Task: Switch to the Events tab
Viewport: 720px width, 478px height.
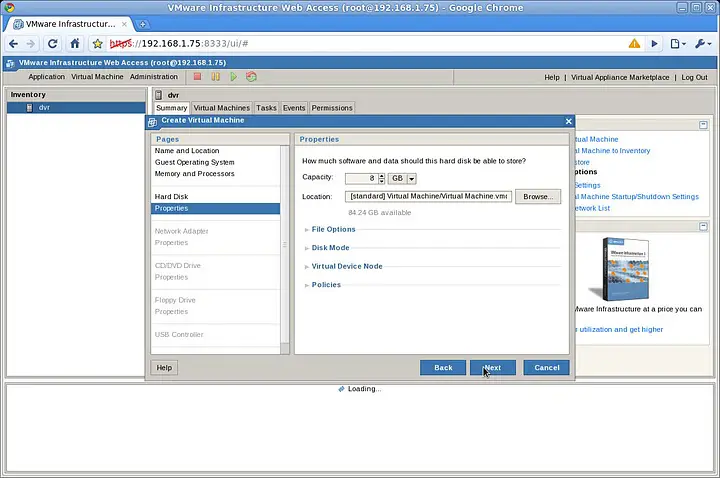Action: 294,108
